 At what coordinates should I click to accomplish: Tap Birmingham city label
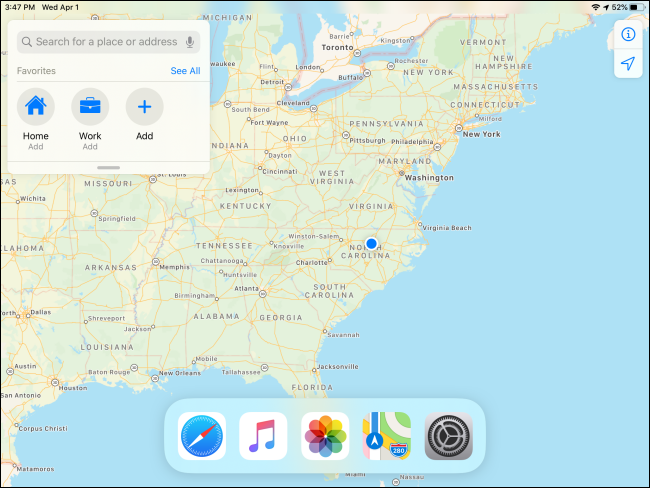coord(194,296)
